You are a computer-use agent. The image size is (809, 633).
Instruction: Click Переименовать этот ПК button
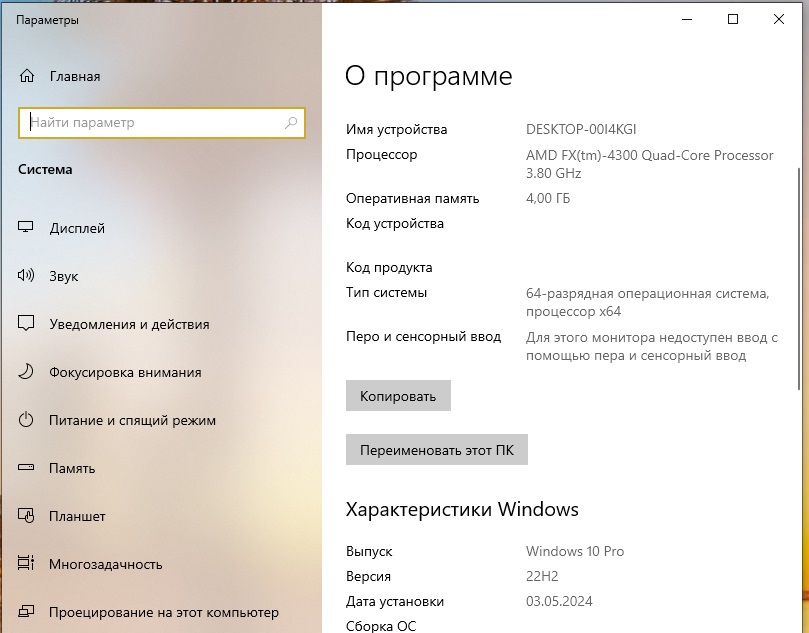click(x=436, y=450)
